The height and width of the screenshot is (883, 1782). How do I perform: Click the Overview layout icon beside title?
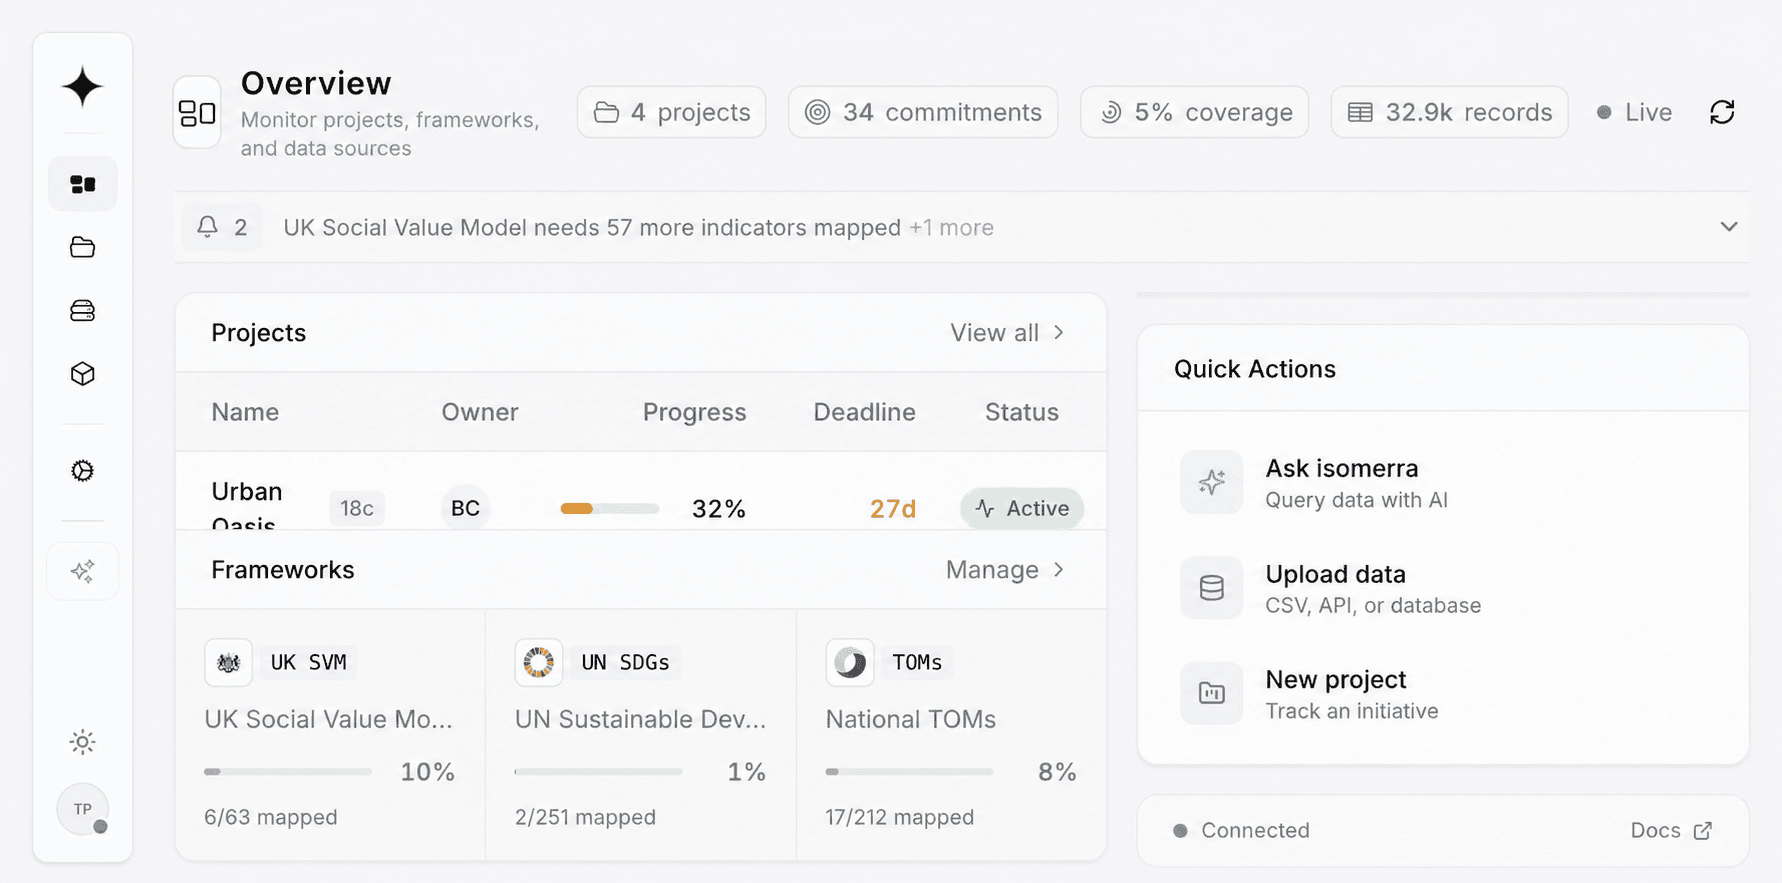click(197, 112)
